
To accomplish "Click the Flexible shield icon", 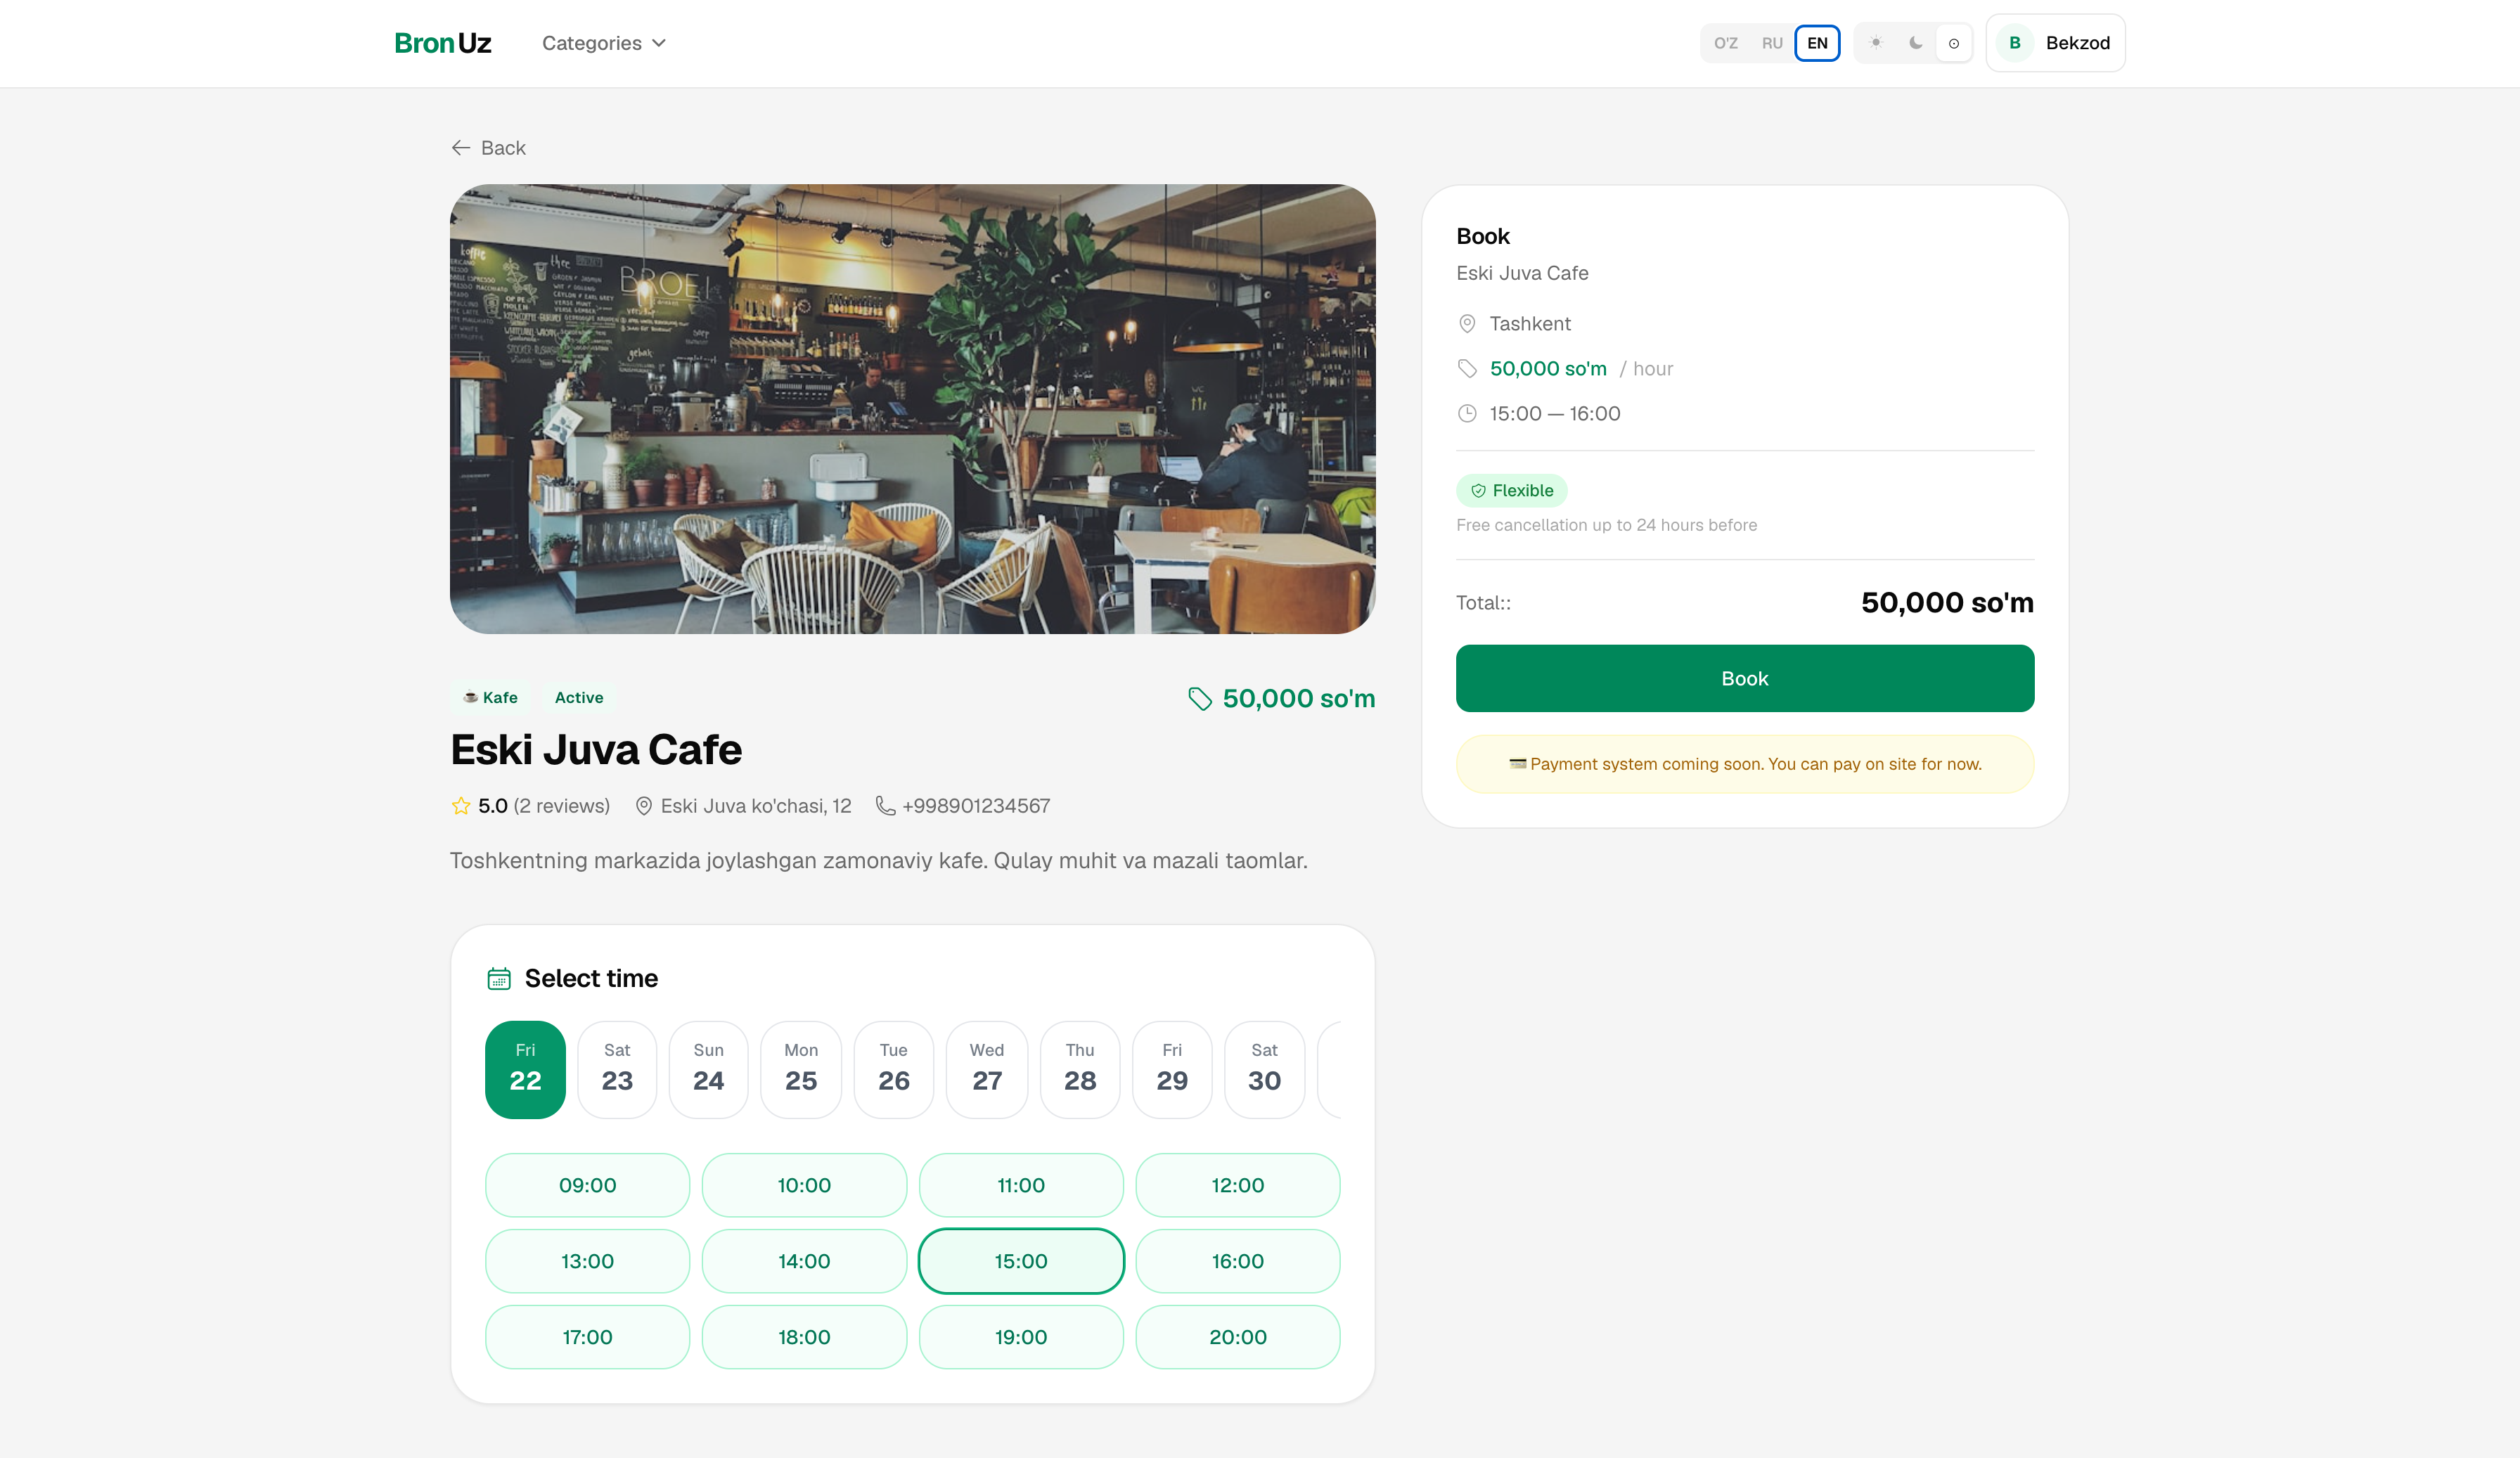I will point(1478,490).
